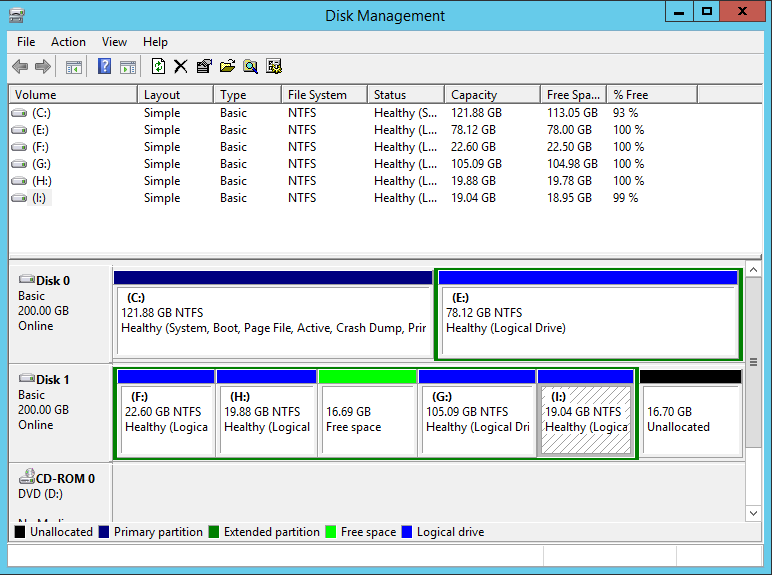
Task: Click the Delete X toolbar icon
Action: point(180,67)
